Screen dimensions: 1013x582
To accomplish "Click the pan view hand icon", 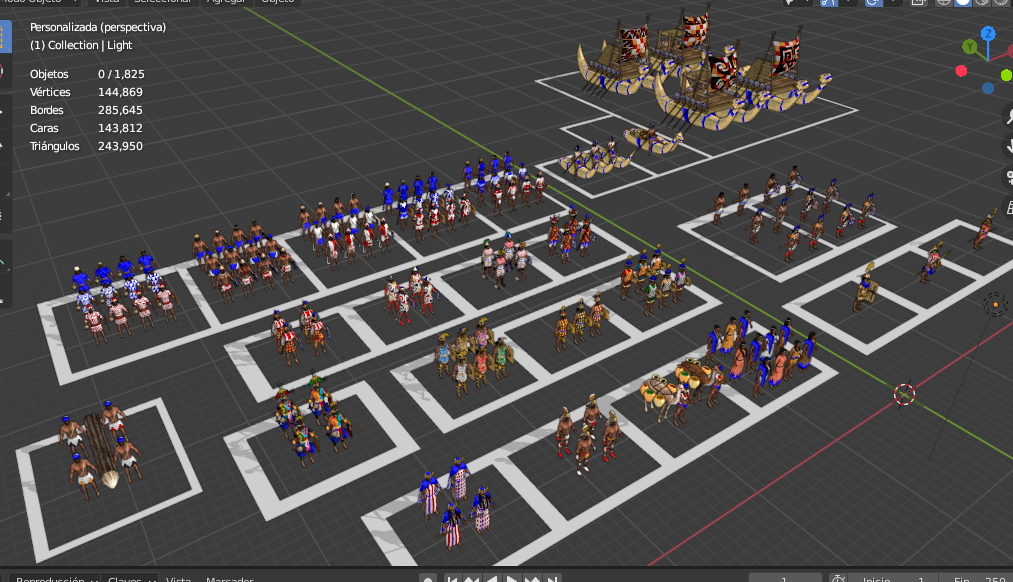I will tap(1008, 147).
